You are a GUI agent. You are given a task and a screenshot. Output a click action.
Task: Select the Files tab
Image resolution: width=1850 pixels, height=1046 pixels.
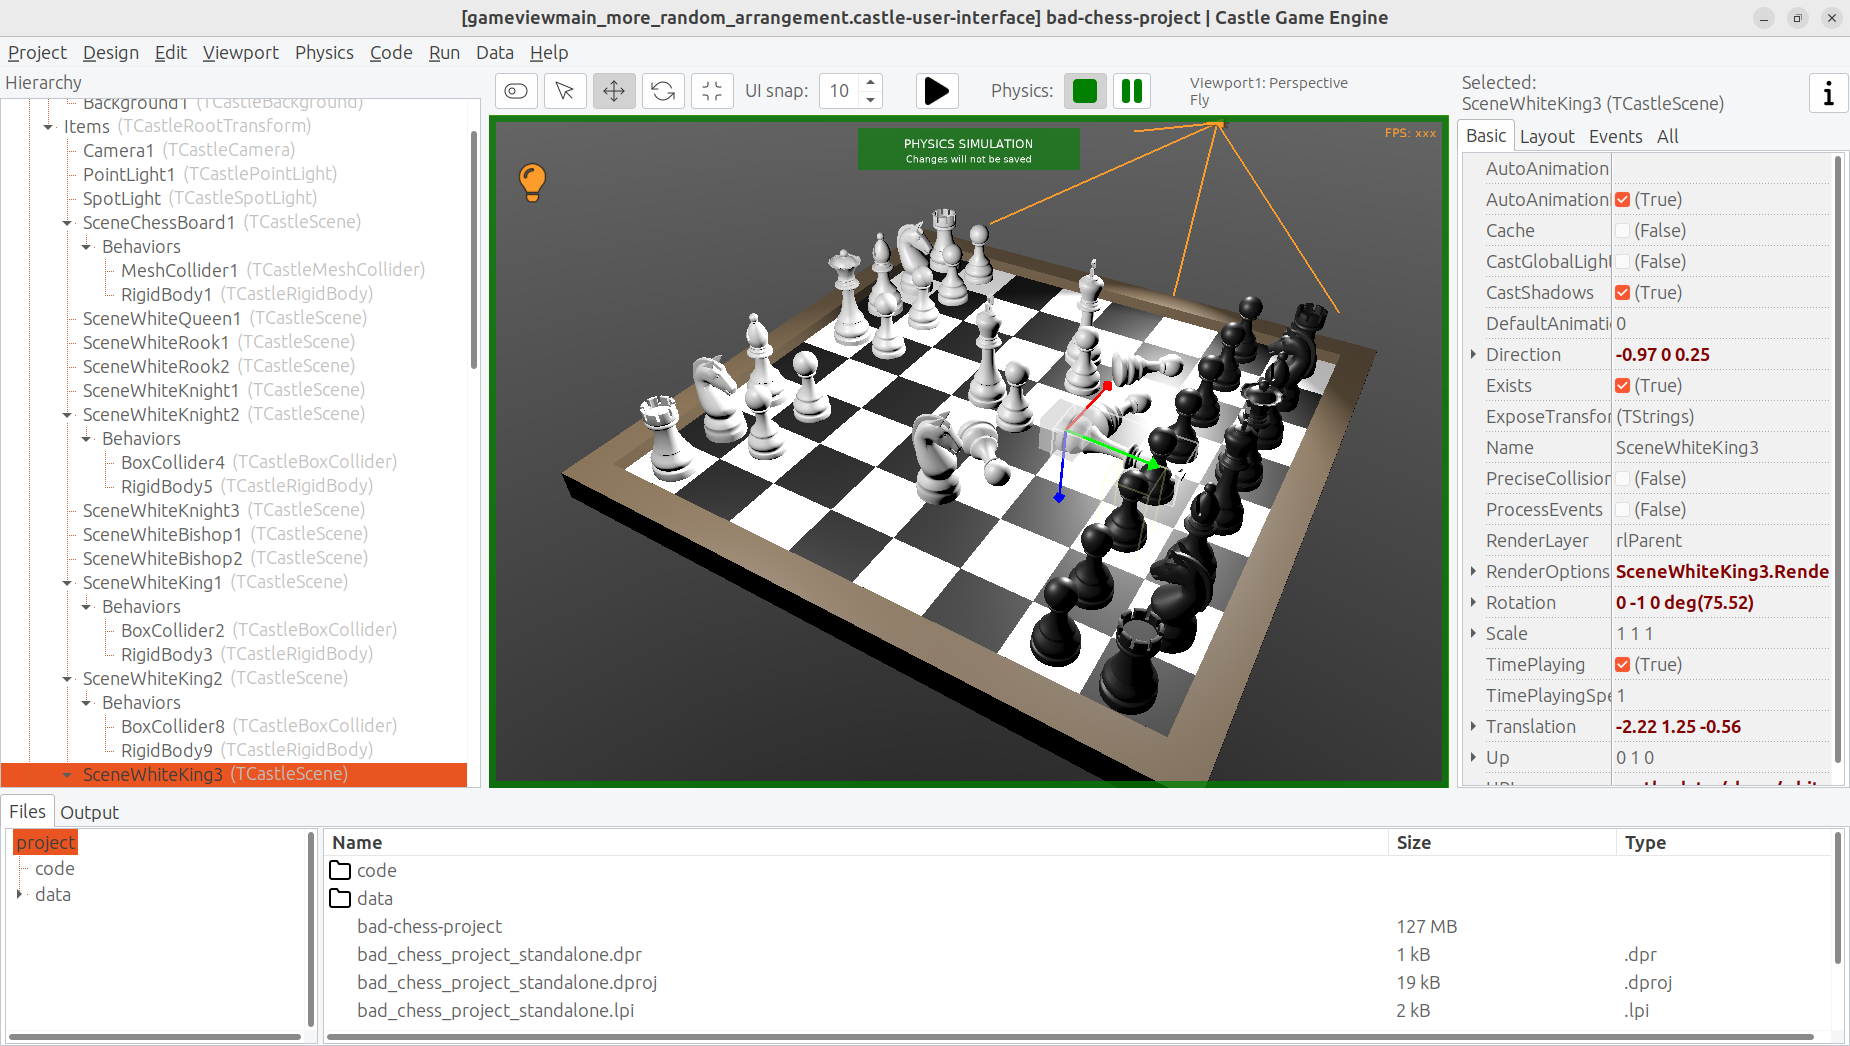click(x=27, y=812)
